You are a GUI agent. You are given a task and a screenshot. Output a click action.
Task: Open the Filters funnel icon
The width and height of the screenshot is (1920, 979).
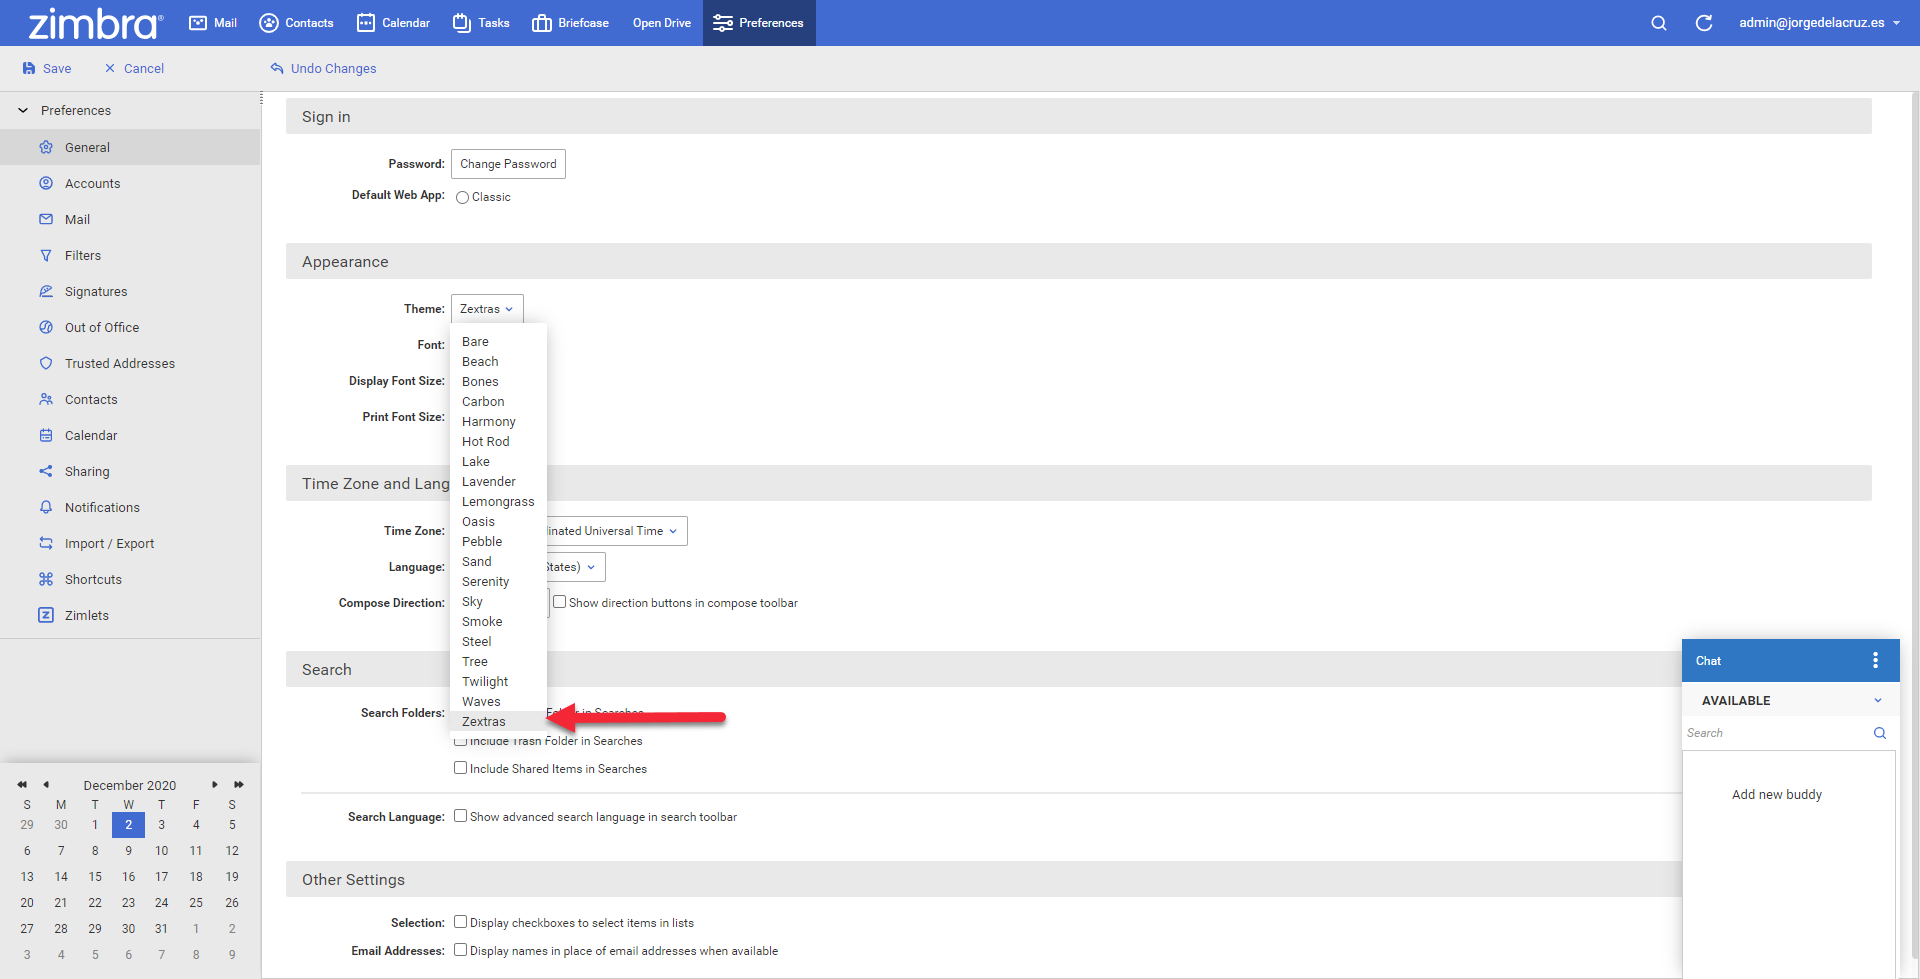pos(46,255)
